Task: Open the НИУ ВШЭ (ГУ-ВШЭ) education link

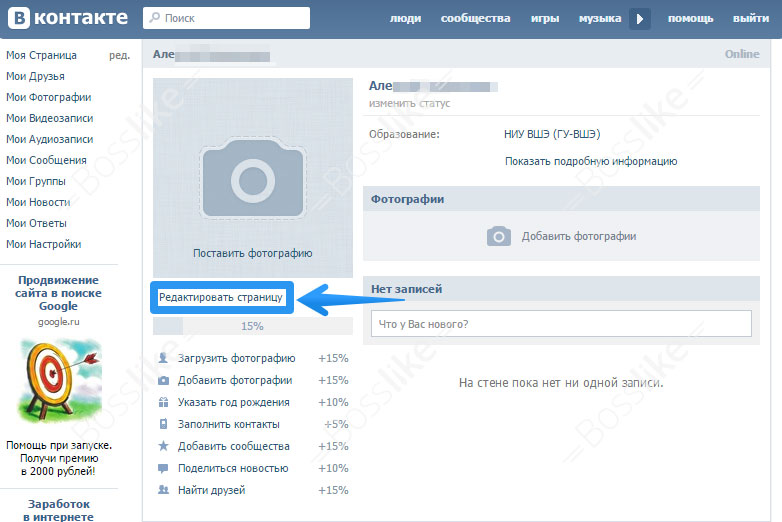Action: tap(552, 134)
